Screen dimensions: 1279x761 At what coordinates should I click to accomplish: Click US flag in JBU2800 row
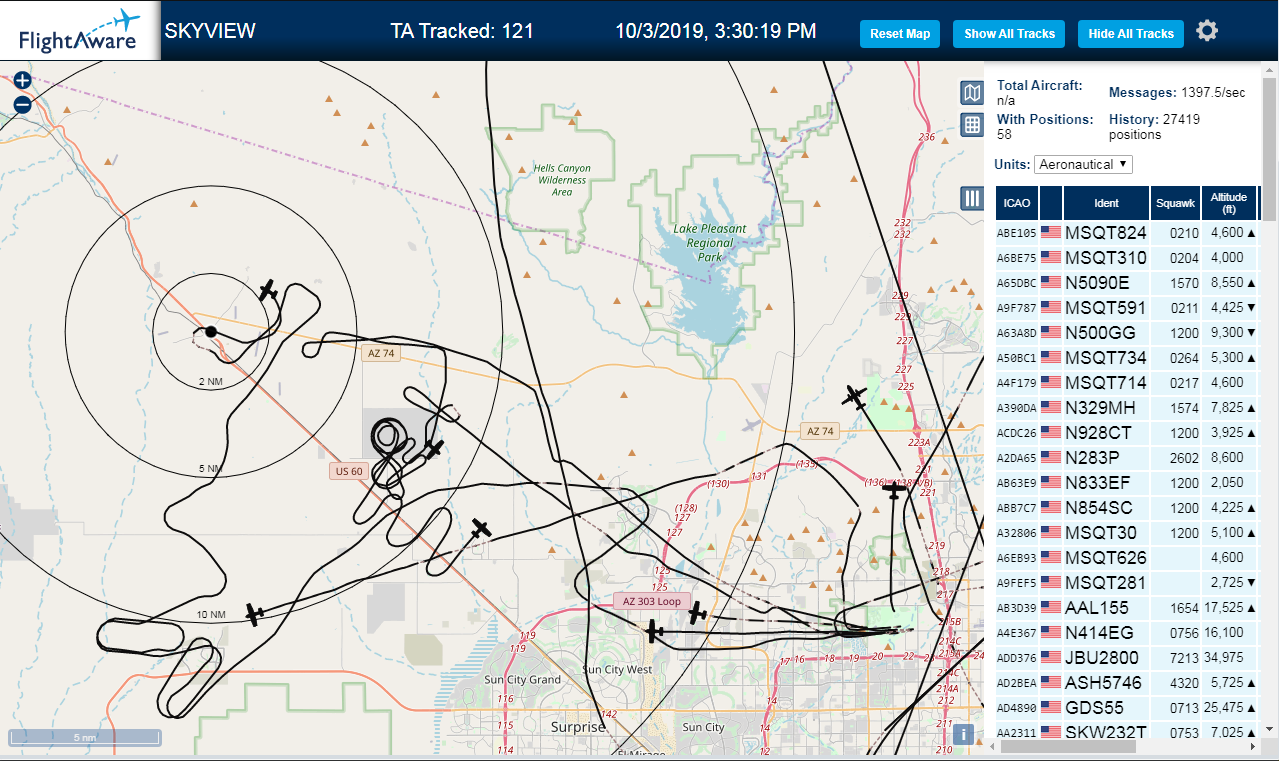click(1051, 657)
